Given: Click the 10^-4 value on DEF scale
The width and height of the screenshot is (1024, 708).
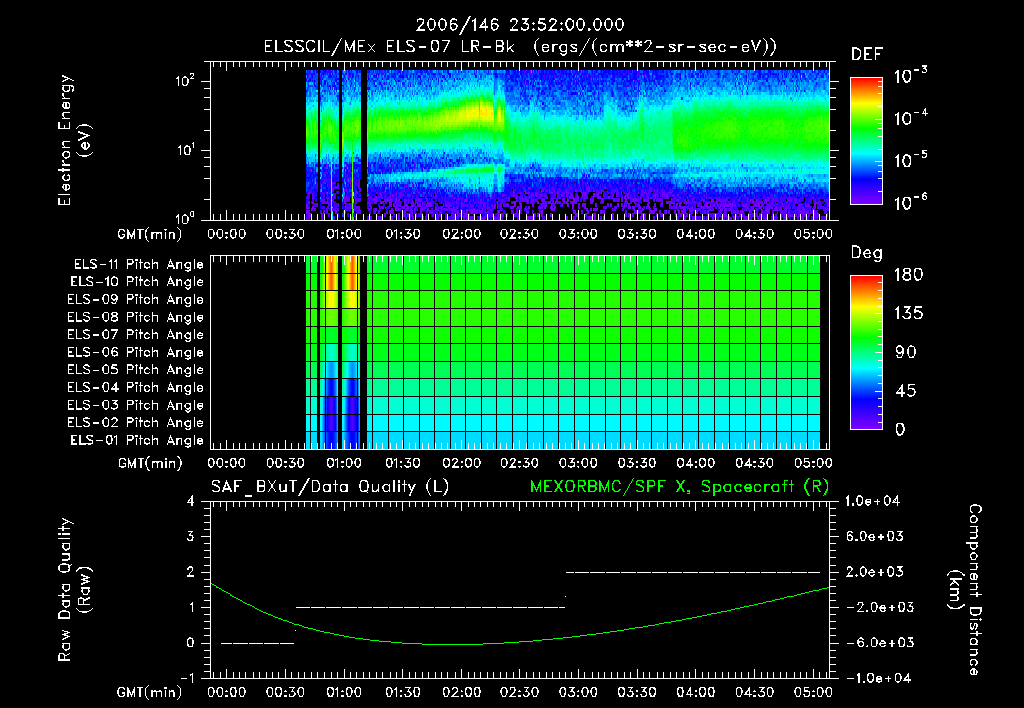Looking at the screenshot, I should click(910, 118).
